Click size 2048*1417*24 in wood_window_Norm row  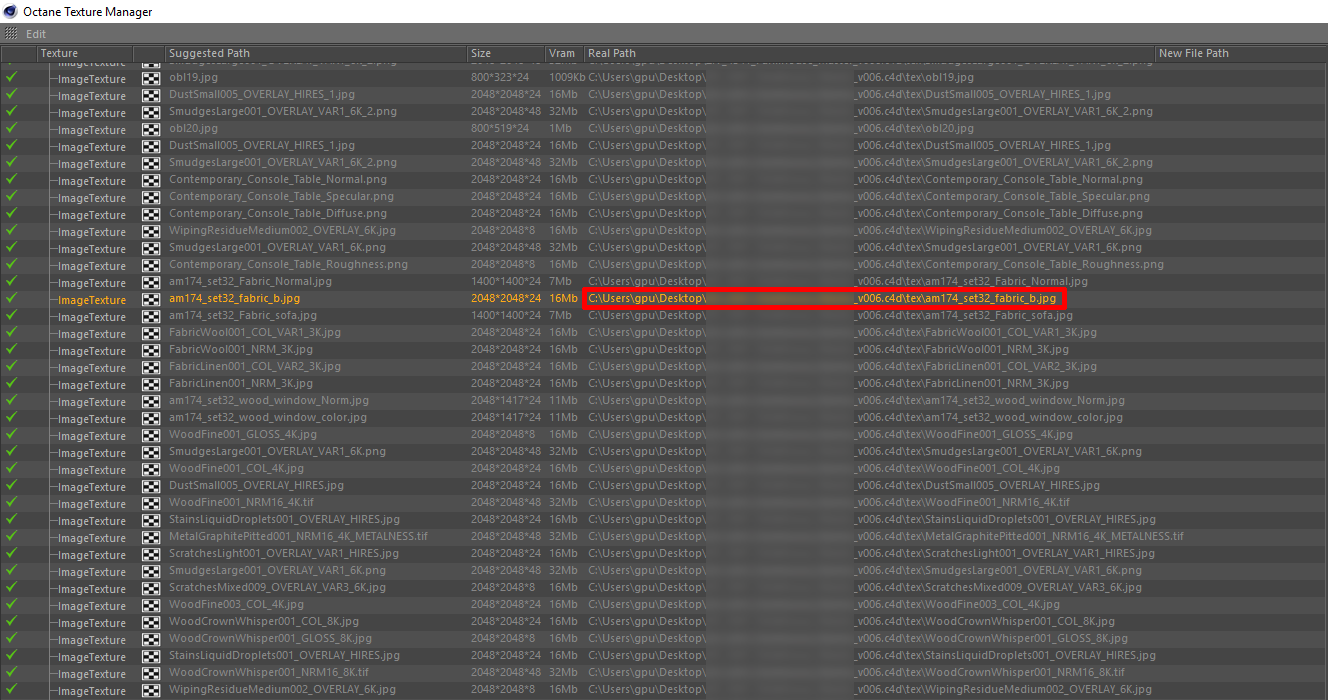pos(506,400)
